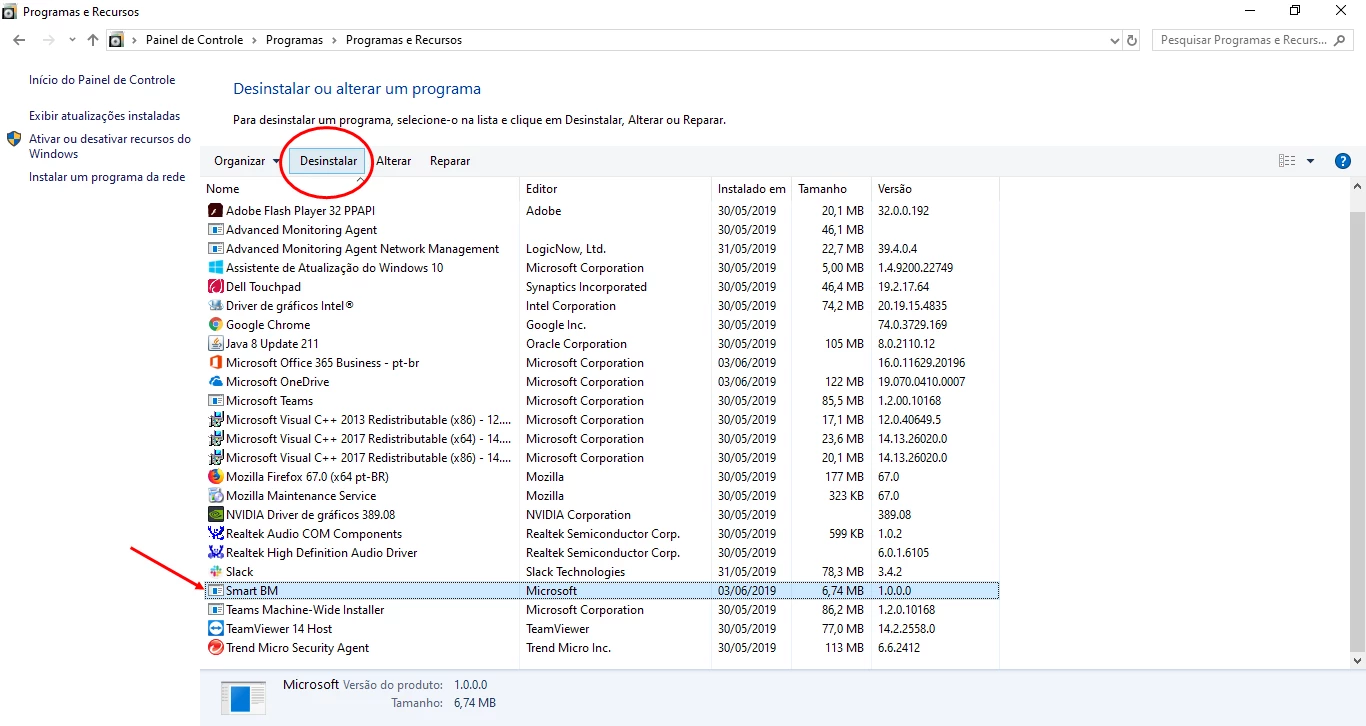The image size is (1366, 726).
Task: Click the Realtek Audio COM Components icon
Action: pos(215,534)
